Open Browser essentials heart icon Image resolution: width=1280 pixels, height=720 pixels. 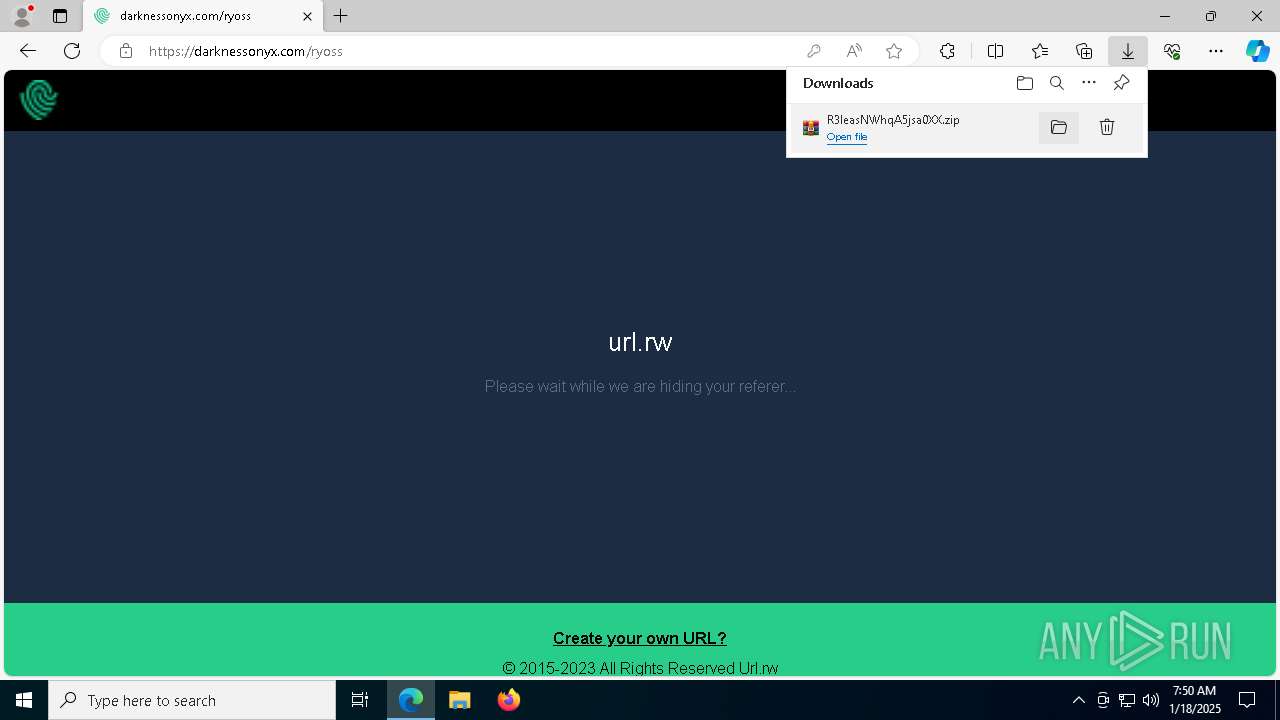point(1172,51)
